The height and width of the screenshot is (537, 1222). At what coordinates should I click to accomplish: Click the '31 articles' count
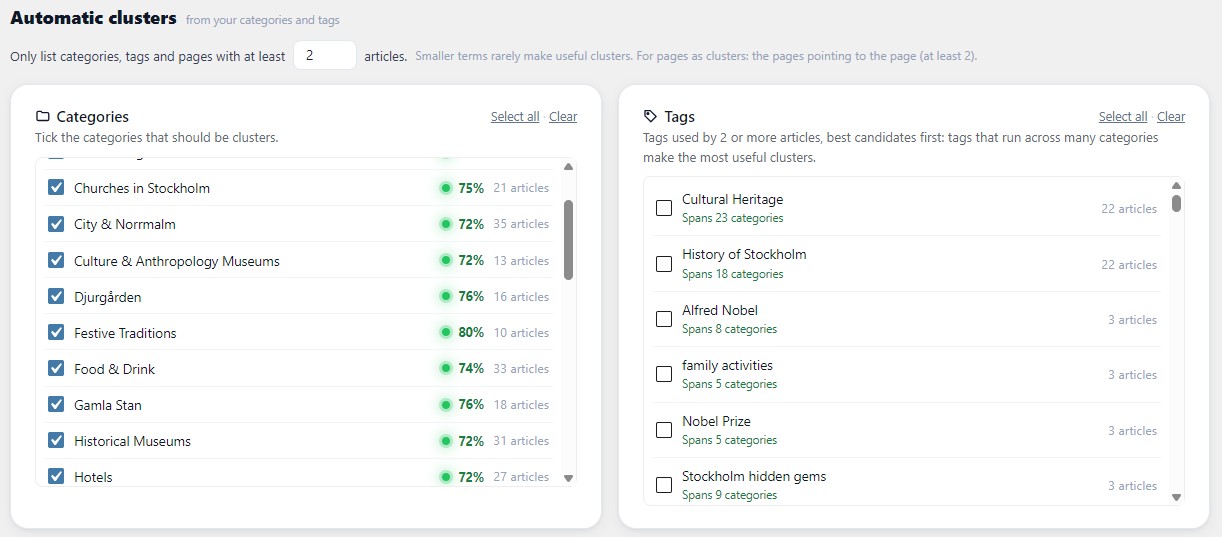click(521, 440)
